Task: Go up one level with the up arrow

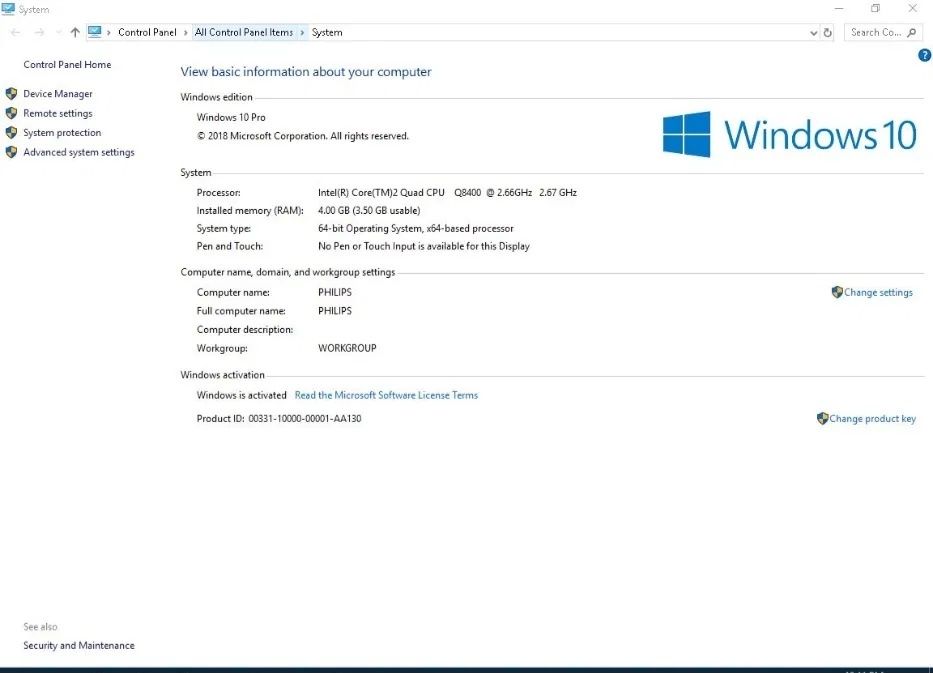Action: coord(75,33)
